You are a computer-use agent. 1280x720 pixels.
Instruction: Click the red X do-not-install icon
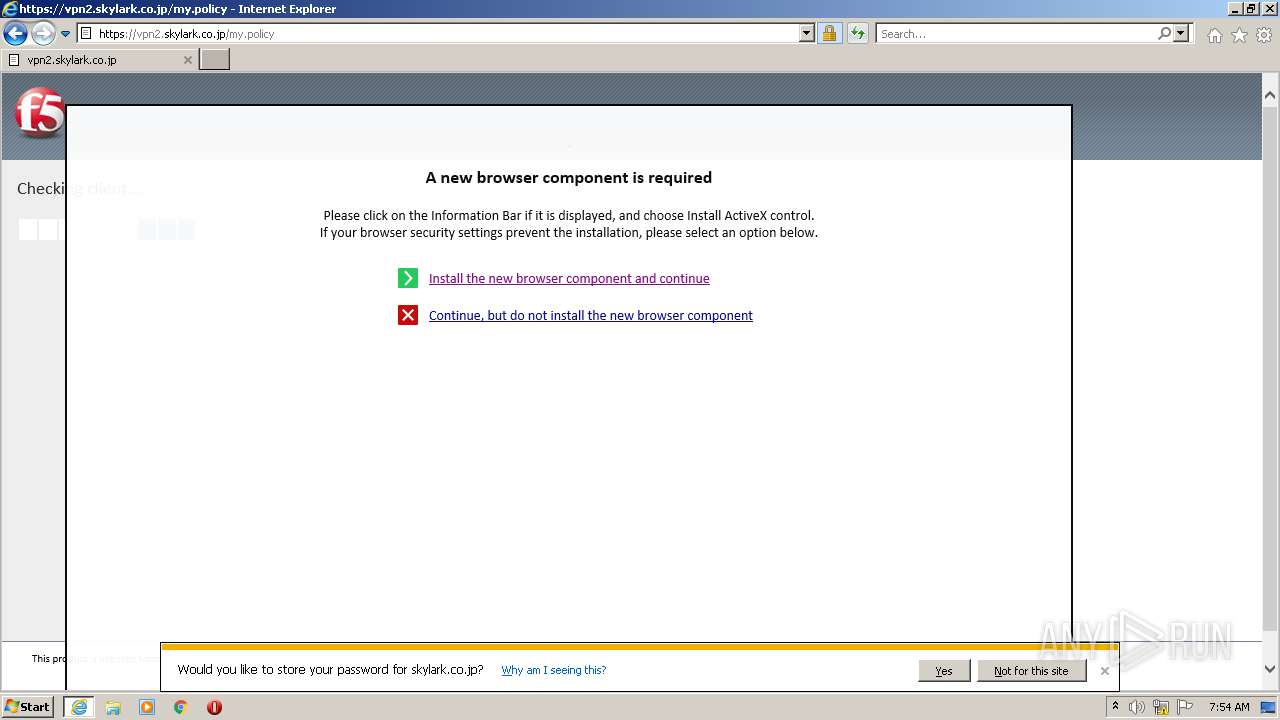(x=408, y=316)
